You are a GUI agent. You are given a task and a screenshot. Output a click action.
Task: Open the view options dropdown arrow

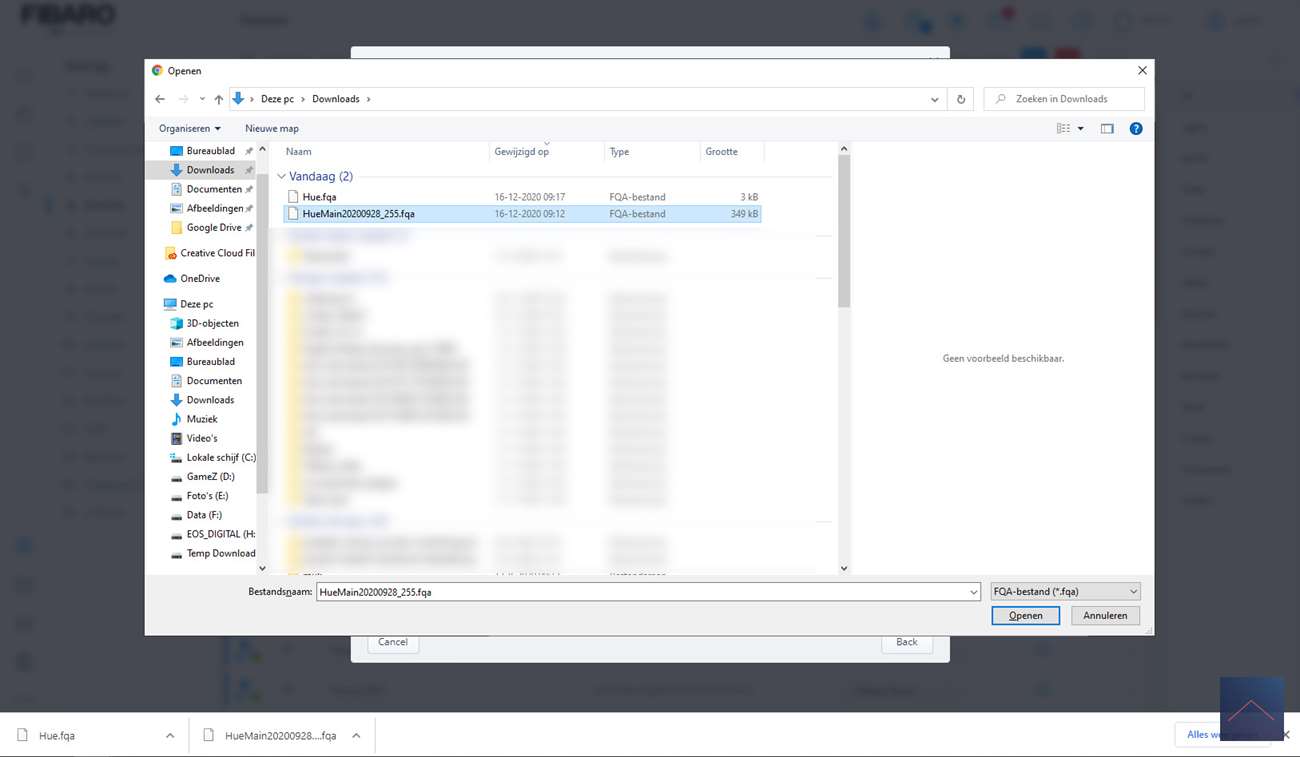1081,129
